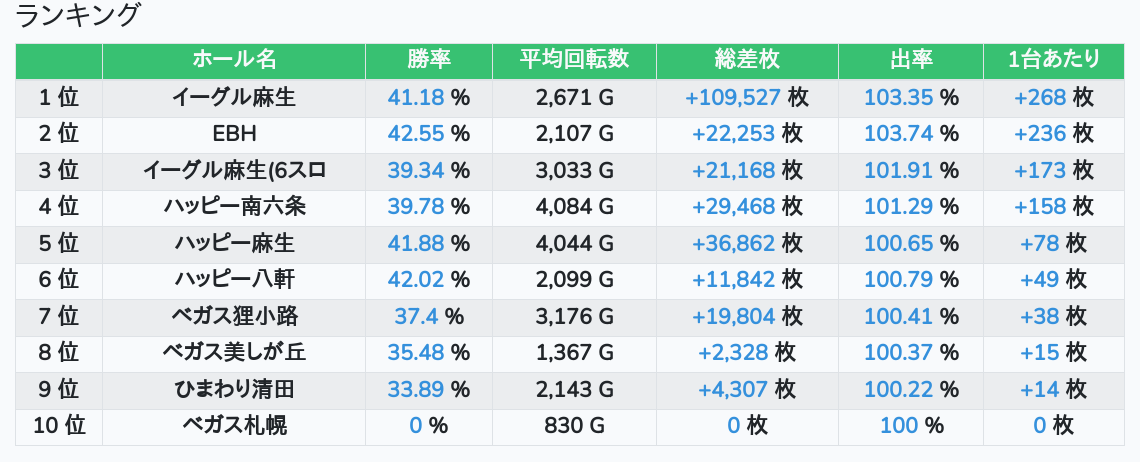
Task: Click the +109,527 total difference link
Action: (733, 98)
